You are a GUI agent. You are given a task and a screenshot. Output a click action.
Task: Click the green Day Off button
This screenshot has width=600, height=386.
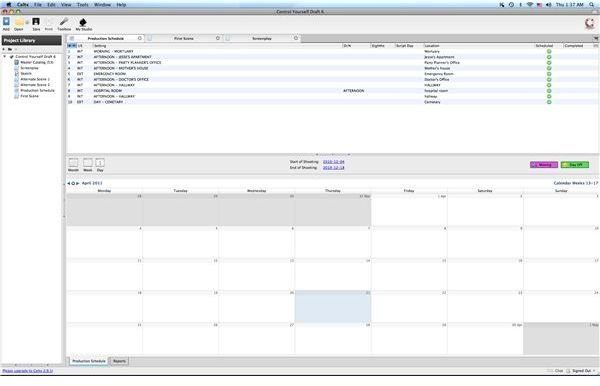pyautogui.click(x=575, y=164)
